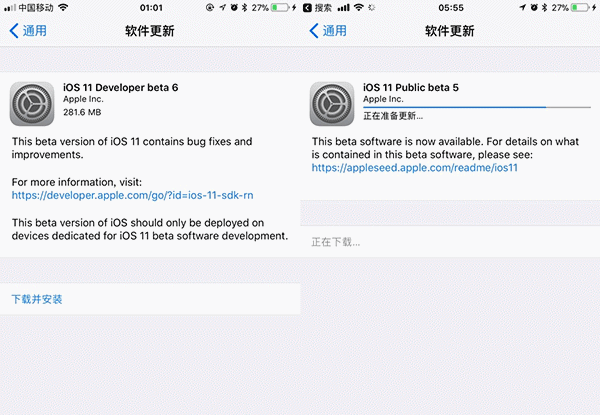
Task: Tap the back chevron on the left screen
Action: [14, 31]
